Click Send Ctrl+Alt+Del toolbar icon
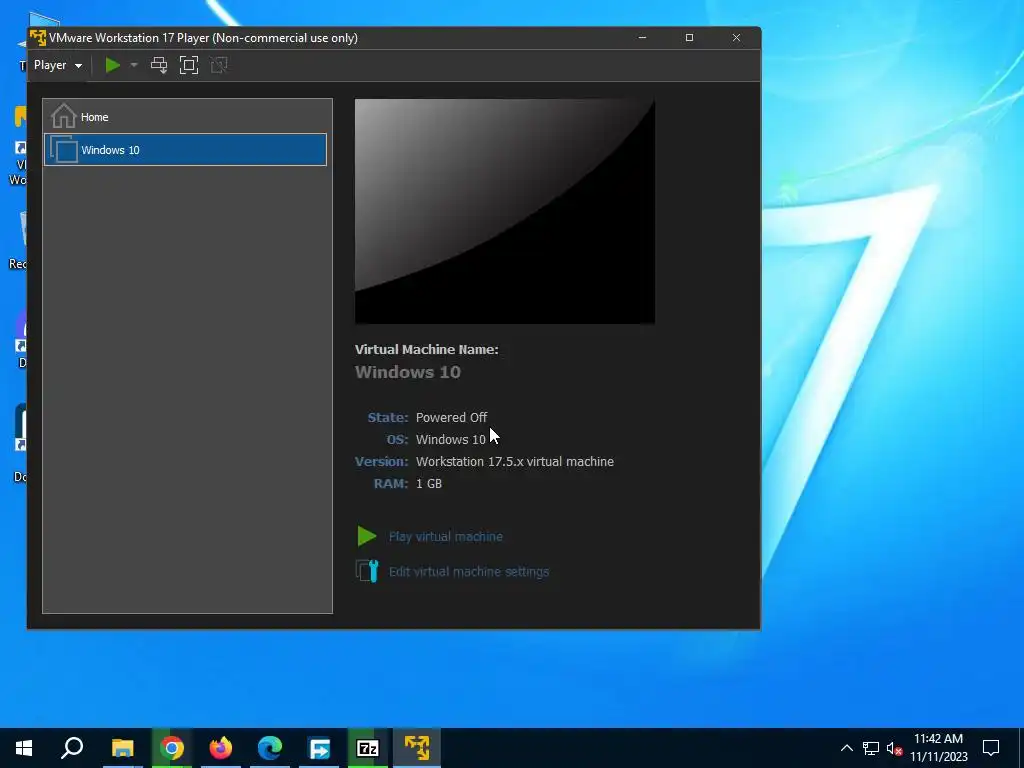1024x768 pixels. (x=159, y=65)
